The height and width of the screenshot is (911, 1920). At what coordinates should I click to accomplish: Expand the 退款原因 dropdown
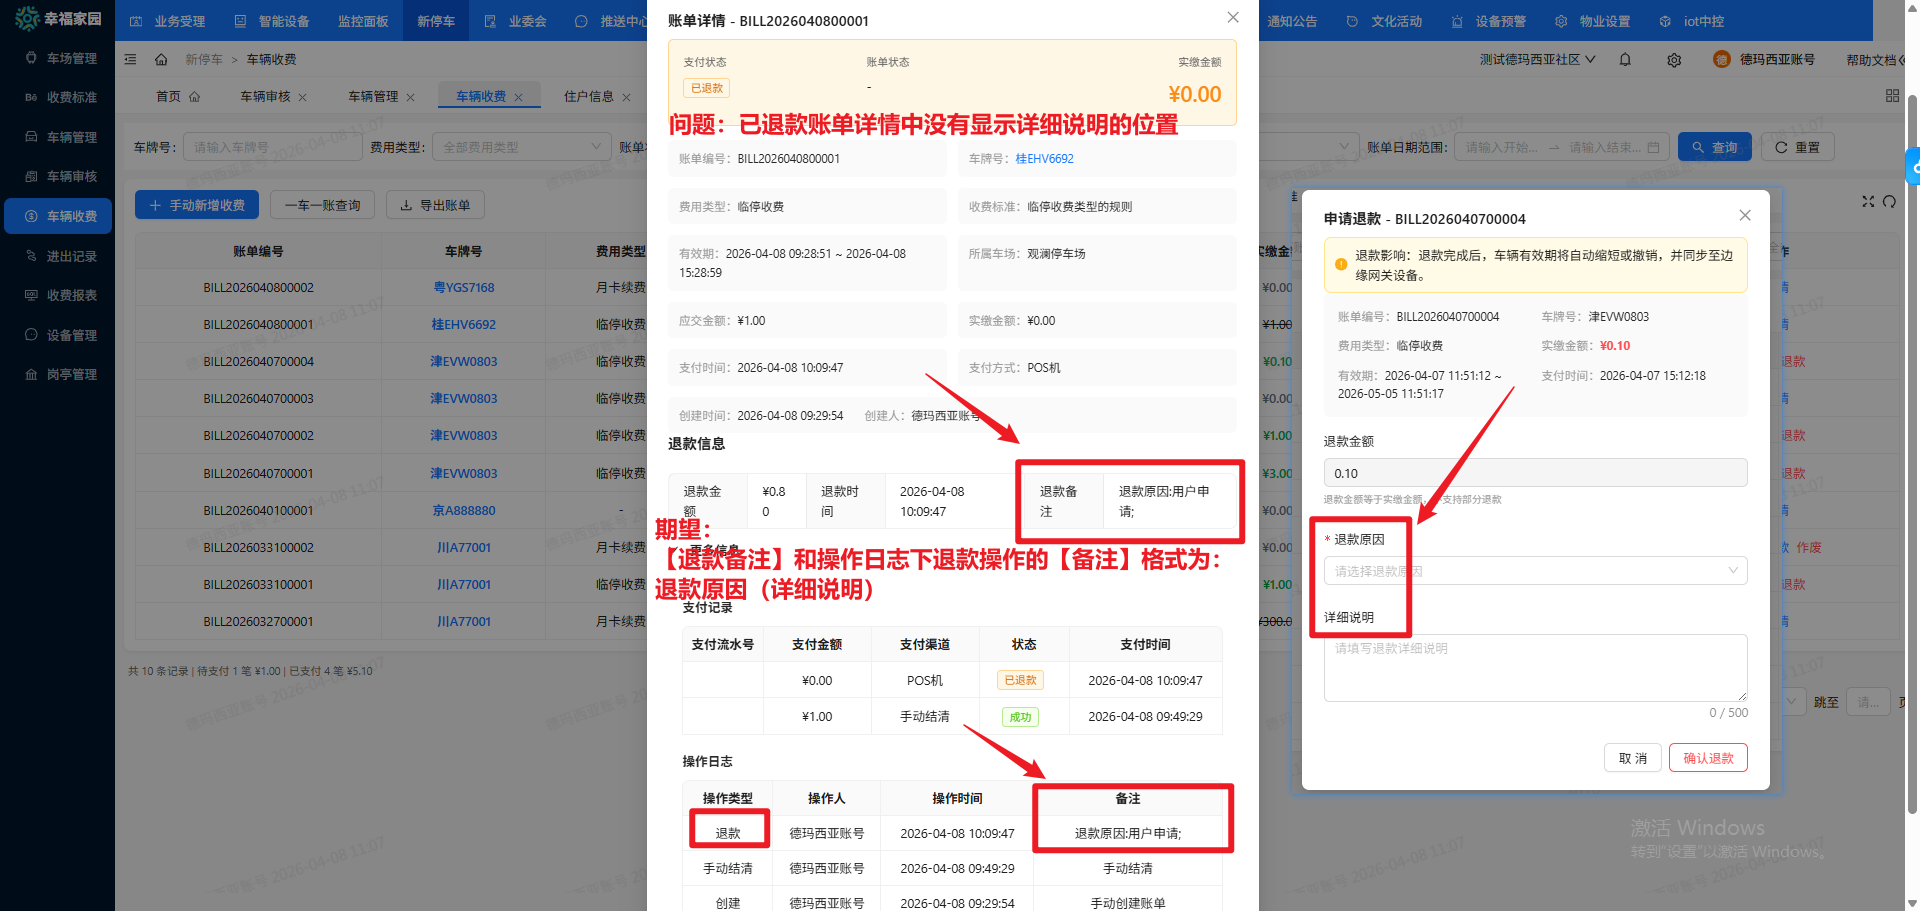(x=1535, y=571)
